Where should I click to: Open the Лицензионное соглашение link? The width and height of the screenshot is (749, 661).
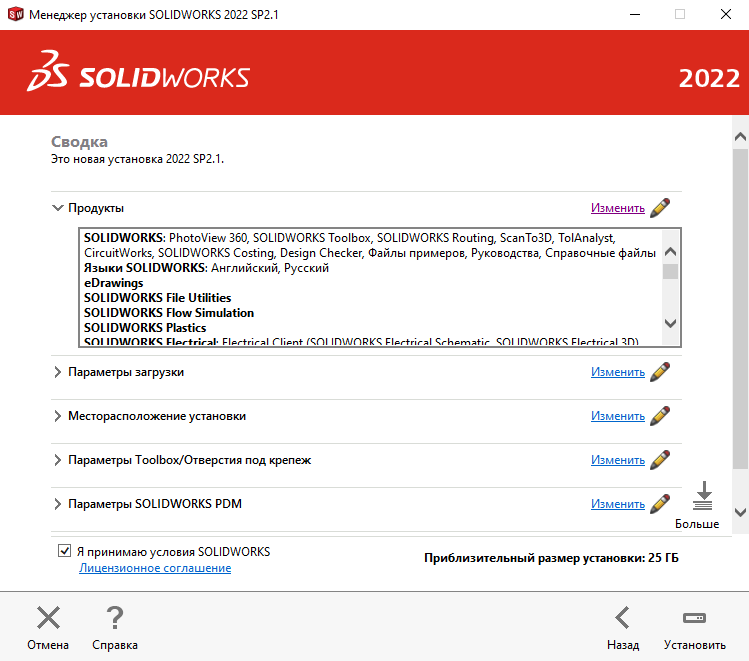click(x=155, y=568)
